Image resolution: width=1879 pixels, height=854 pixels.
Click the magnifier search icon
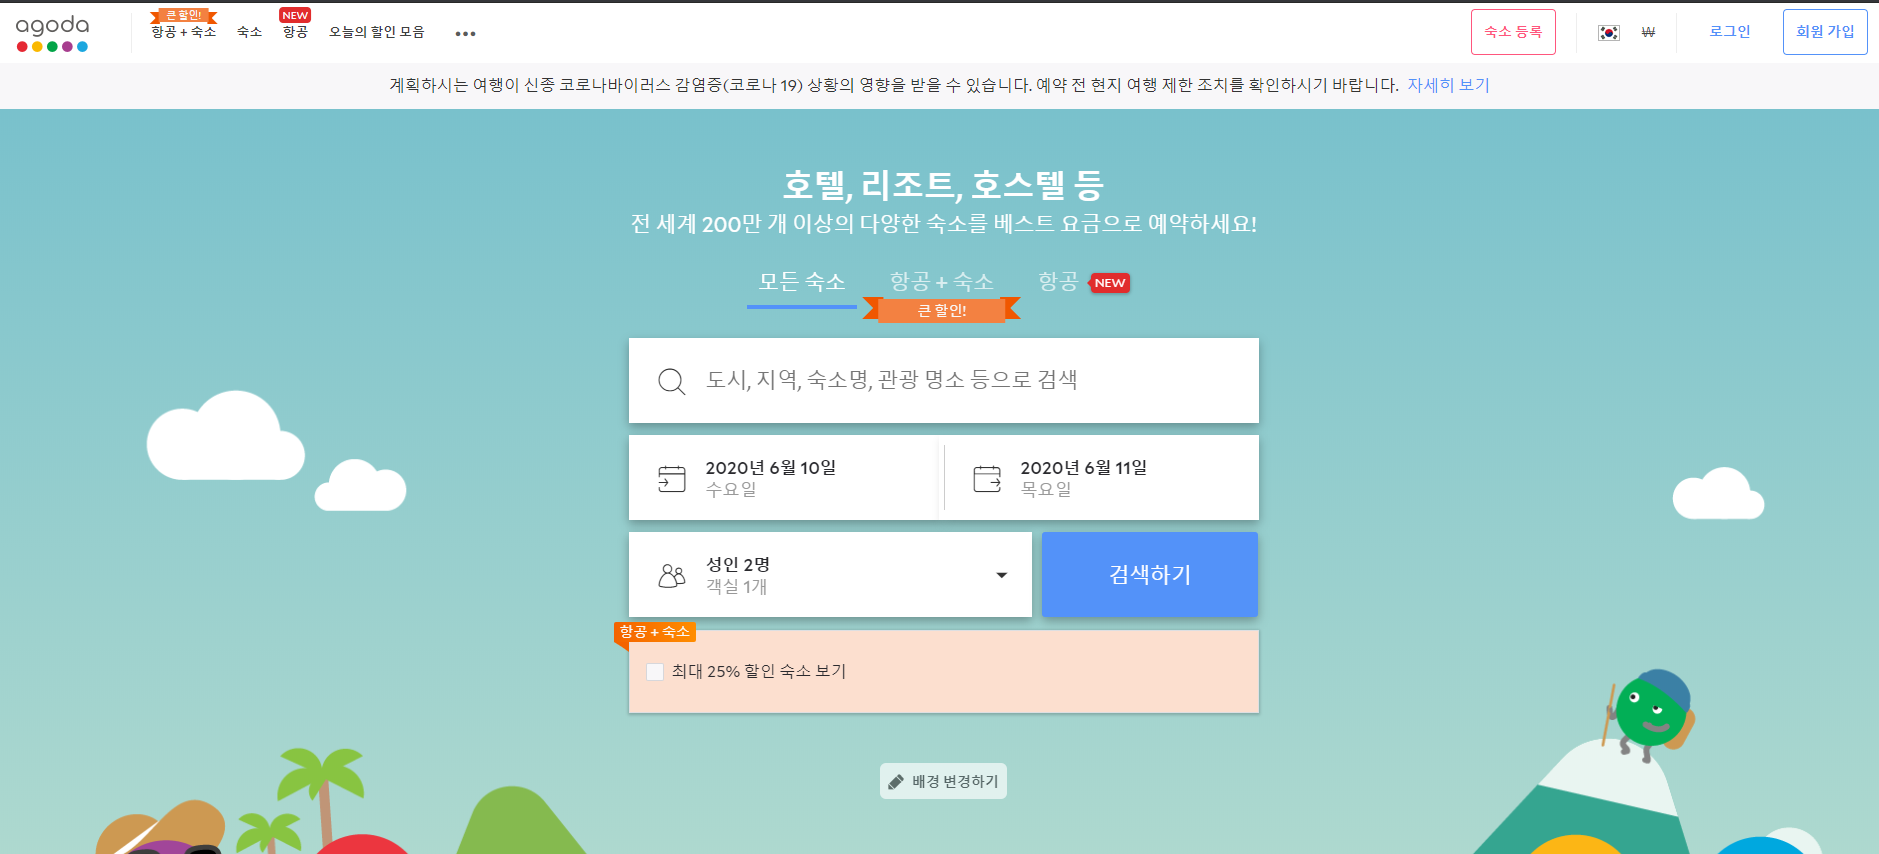coord(671,381)
